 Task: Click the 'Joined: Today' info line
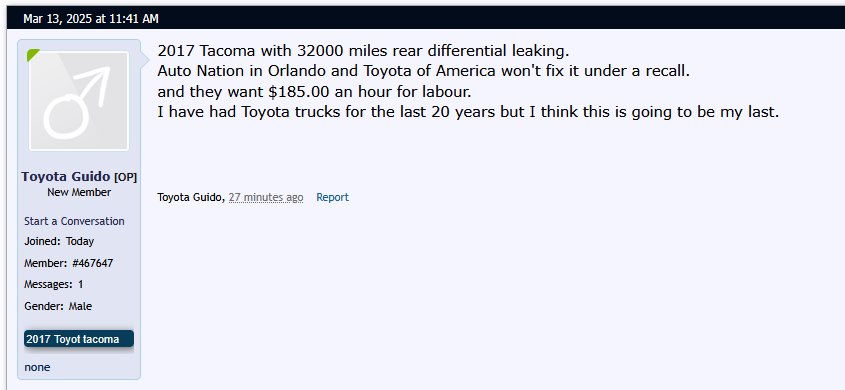(x=59, y=241)
